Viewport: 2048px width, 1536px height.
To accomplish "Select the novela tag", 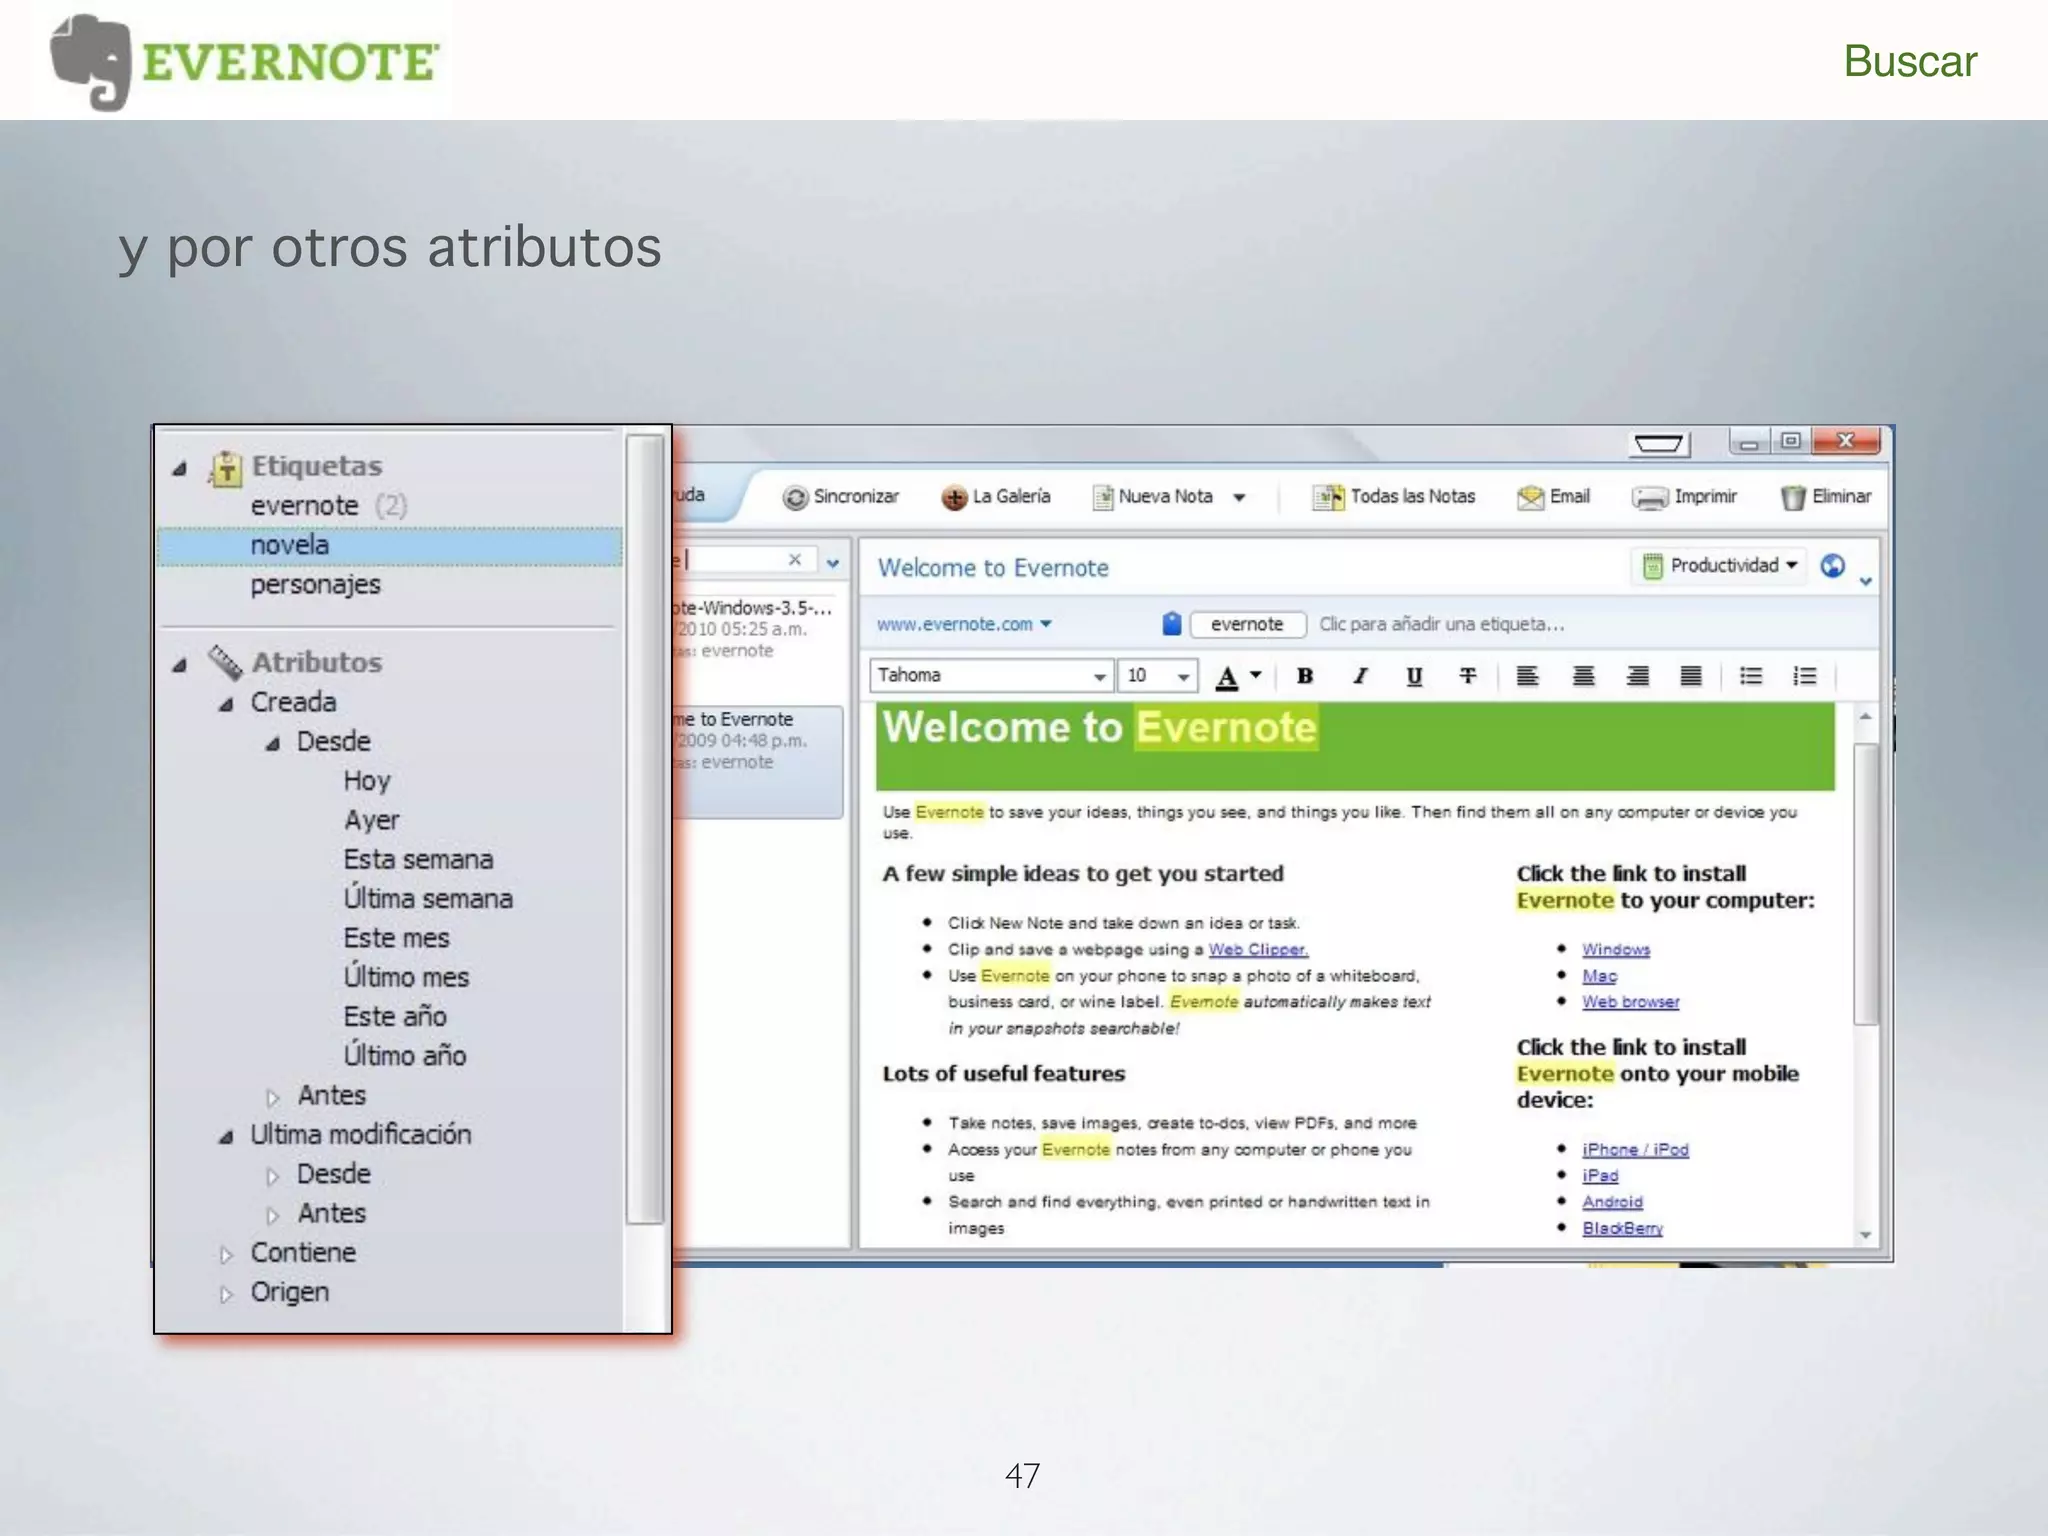I will click(290, 546).
